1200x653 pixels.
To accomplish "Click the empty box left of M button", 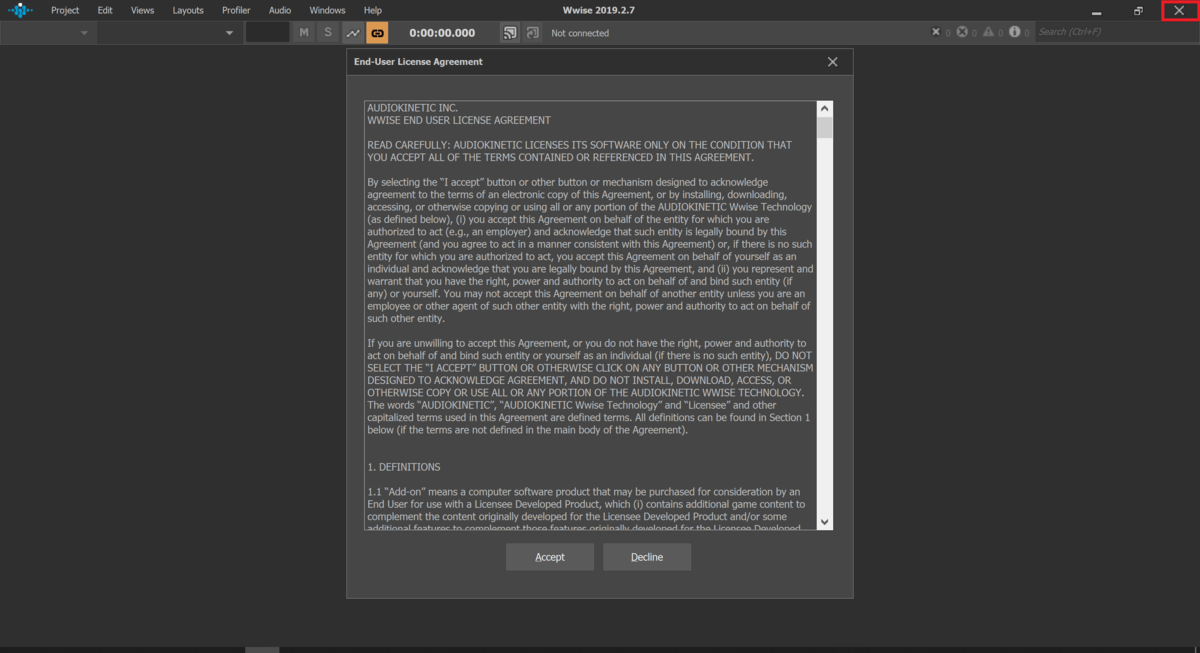I will coord(267,33).
